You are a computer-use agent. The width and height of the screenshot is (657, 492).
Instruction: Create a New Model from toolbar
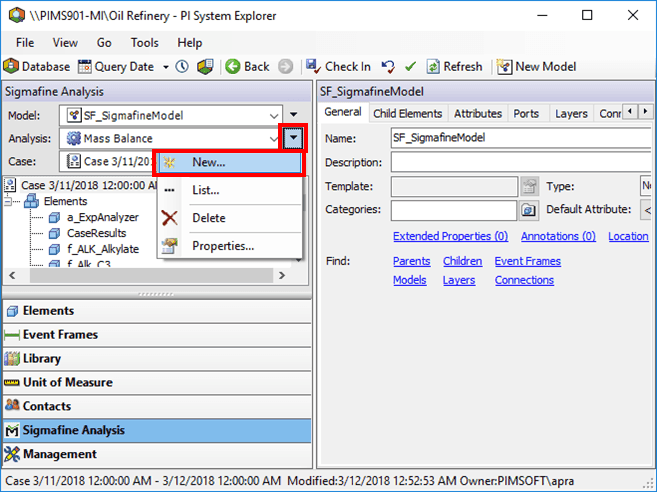pos(536,67)
